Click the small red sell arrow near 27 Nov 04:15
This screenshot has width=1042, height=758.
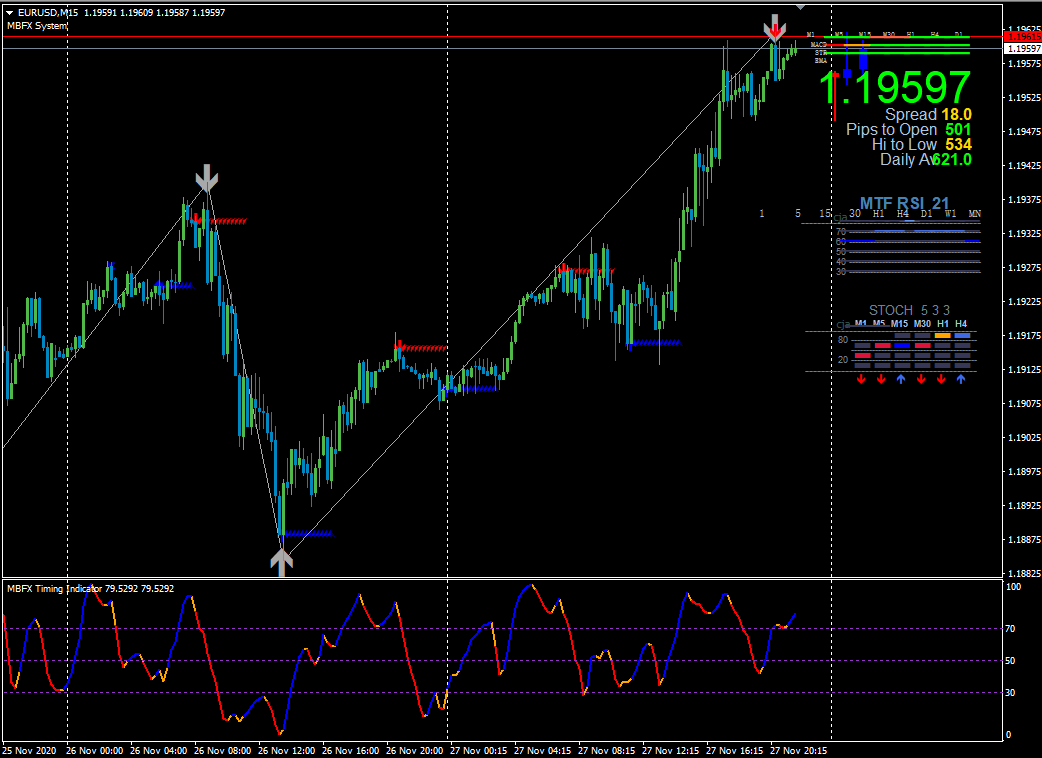[x=564, y=268]
